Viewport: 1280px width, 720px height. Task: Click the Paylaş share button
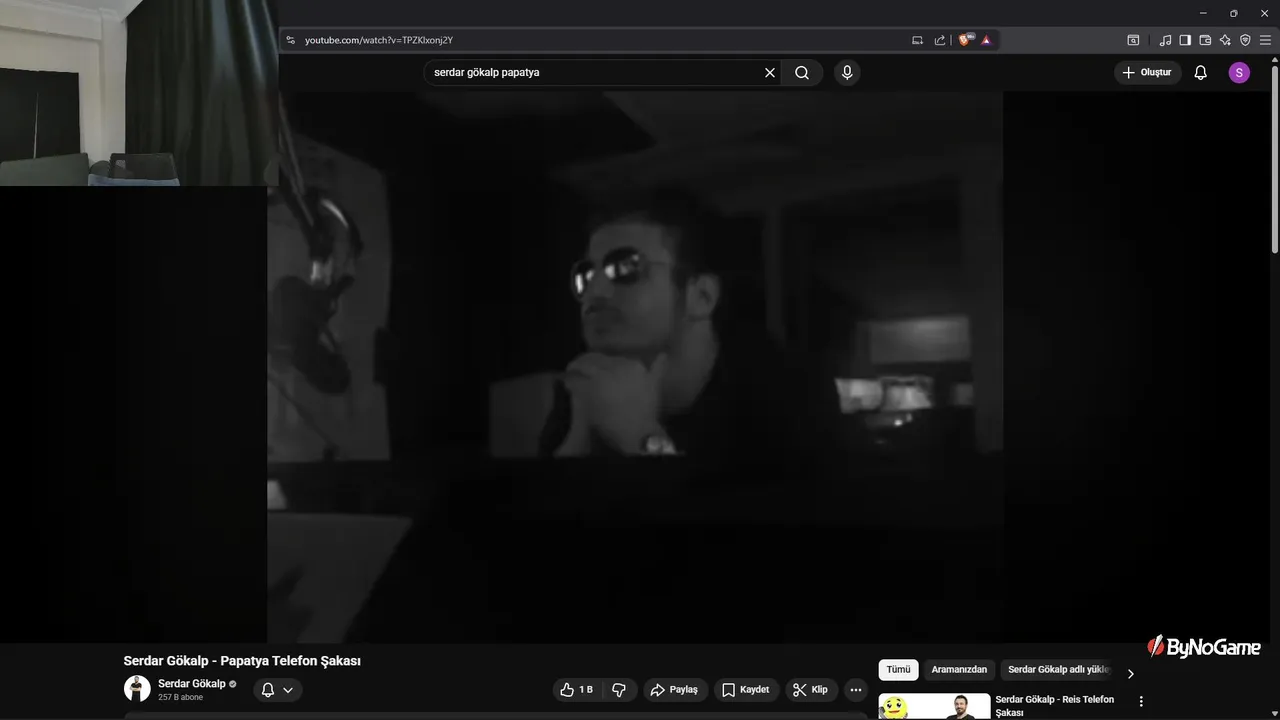tap(674, 690)
